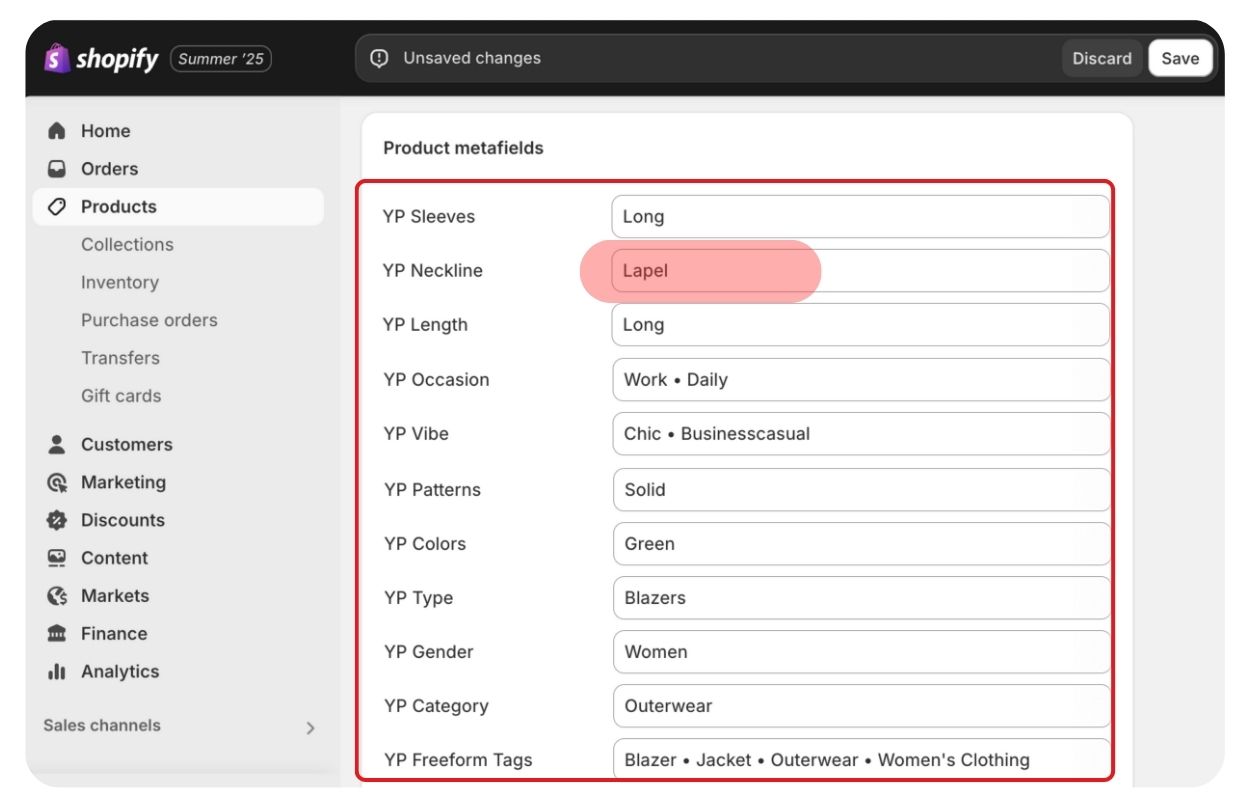Viewport: 1250px width, 807px height.
Task: Click the Unsaved changes status text
Action: point(472,58)
